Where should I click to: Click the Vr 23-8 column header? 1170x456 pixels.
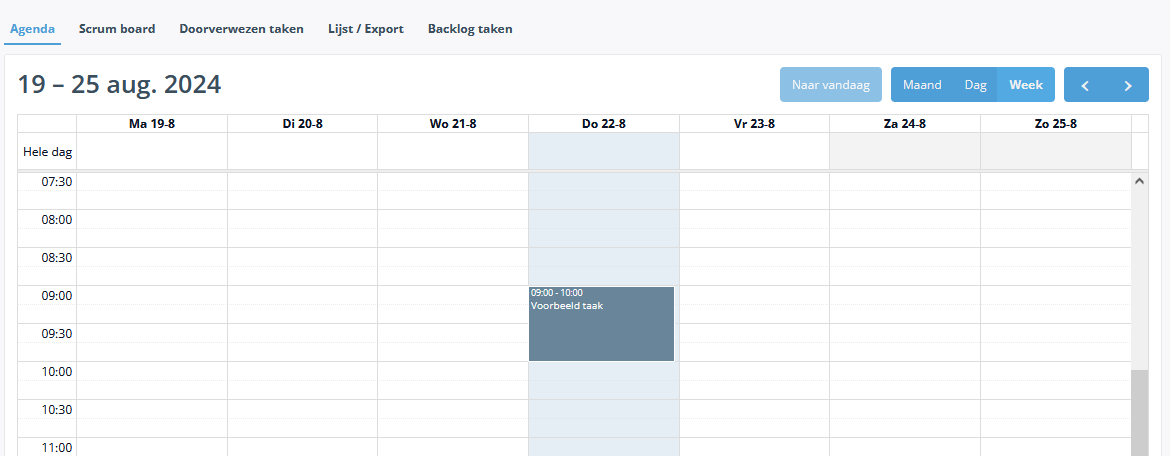click(754, 124)
